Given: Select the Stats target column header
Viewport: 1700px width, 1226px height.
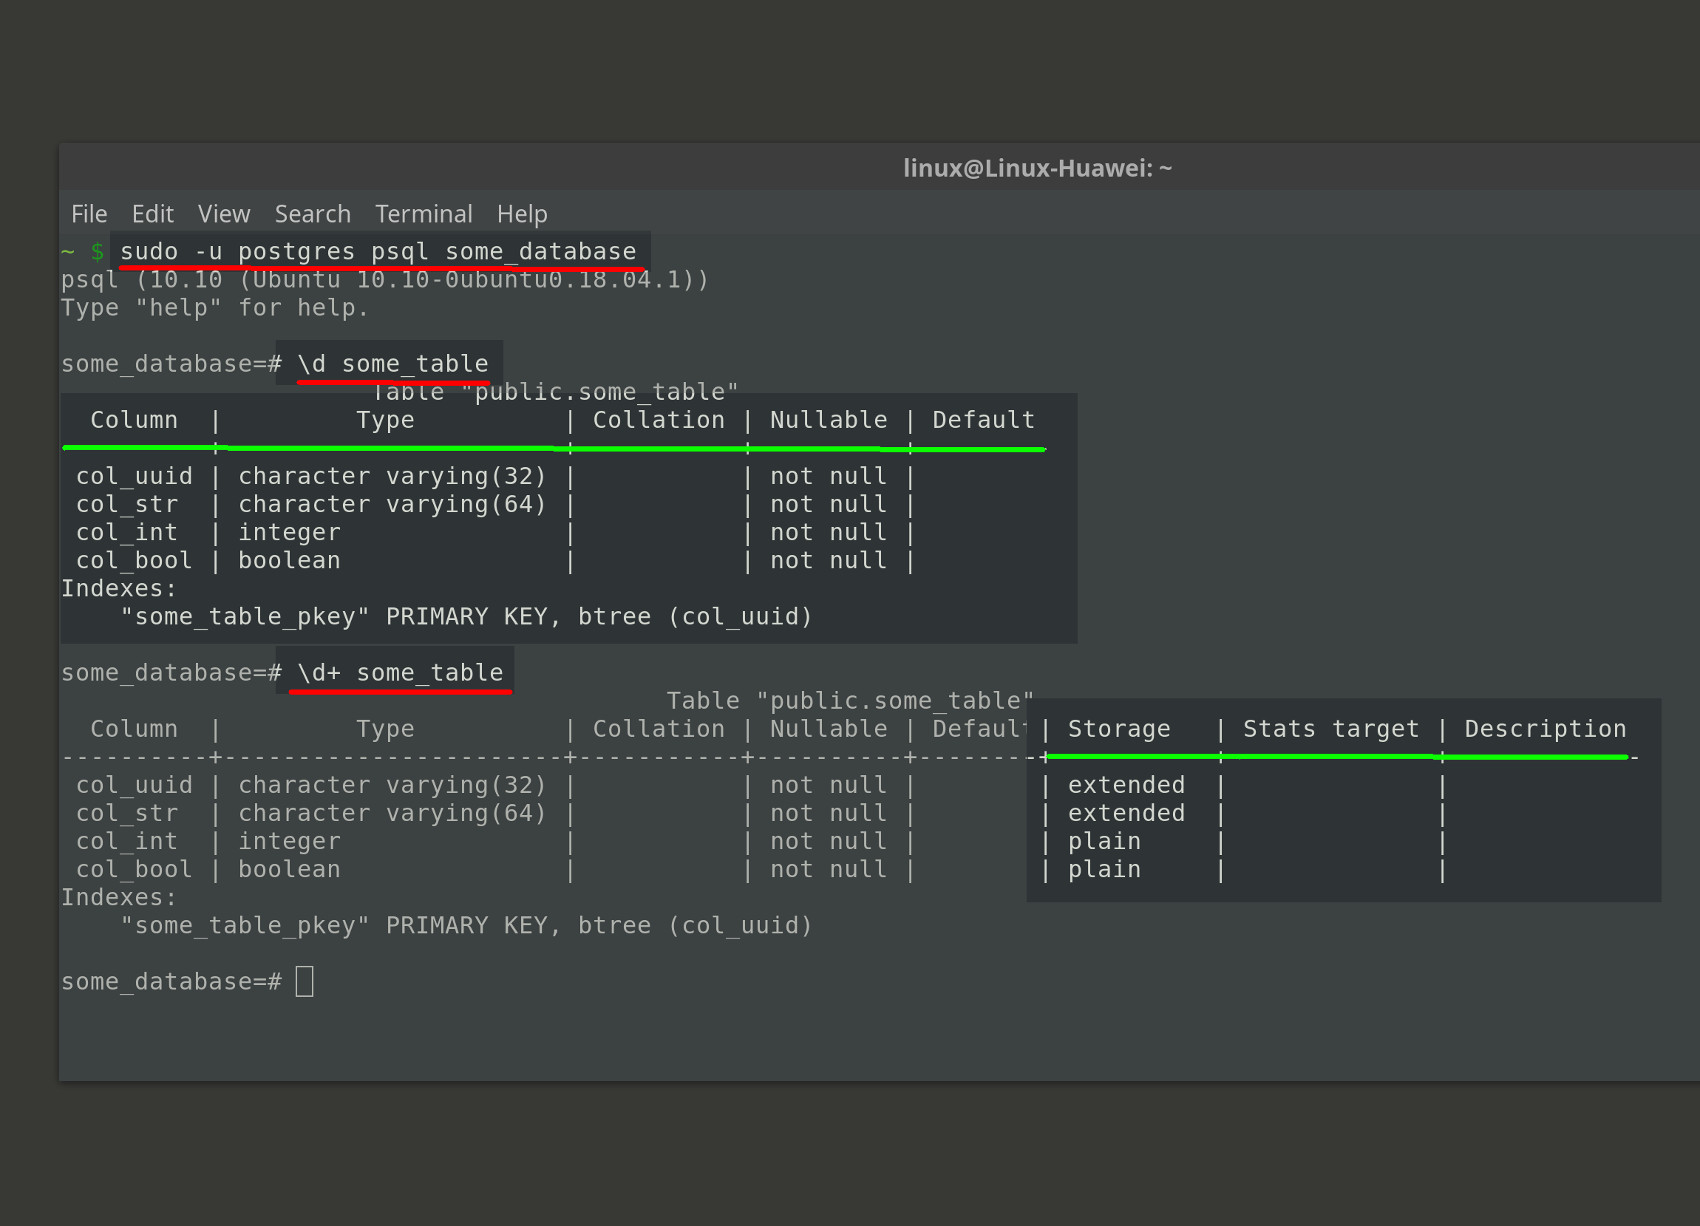Looking at the screenshot, I should click(1330, 729).
